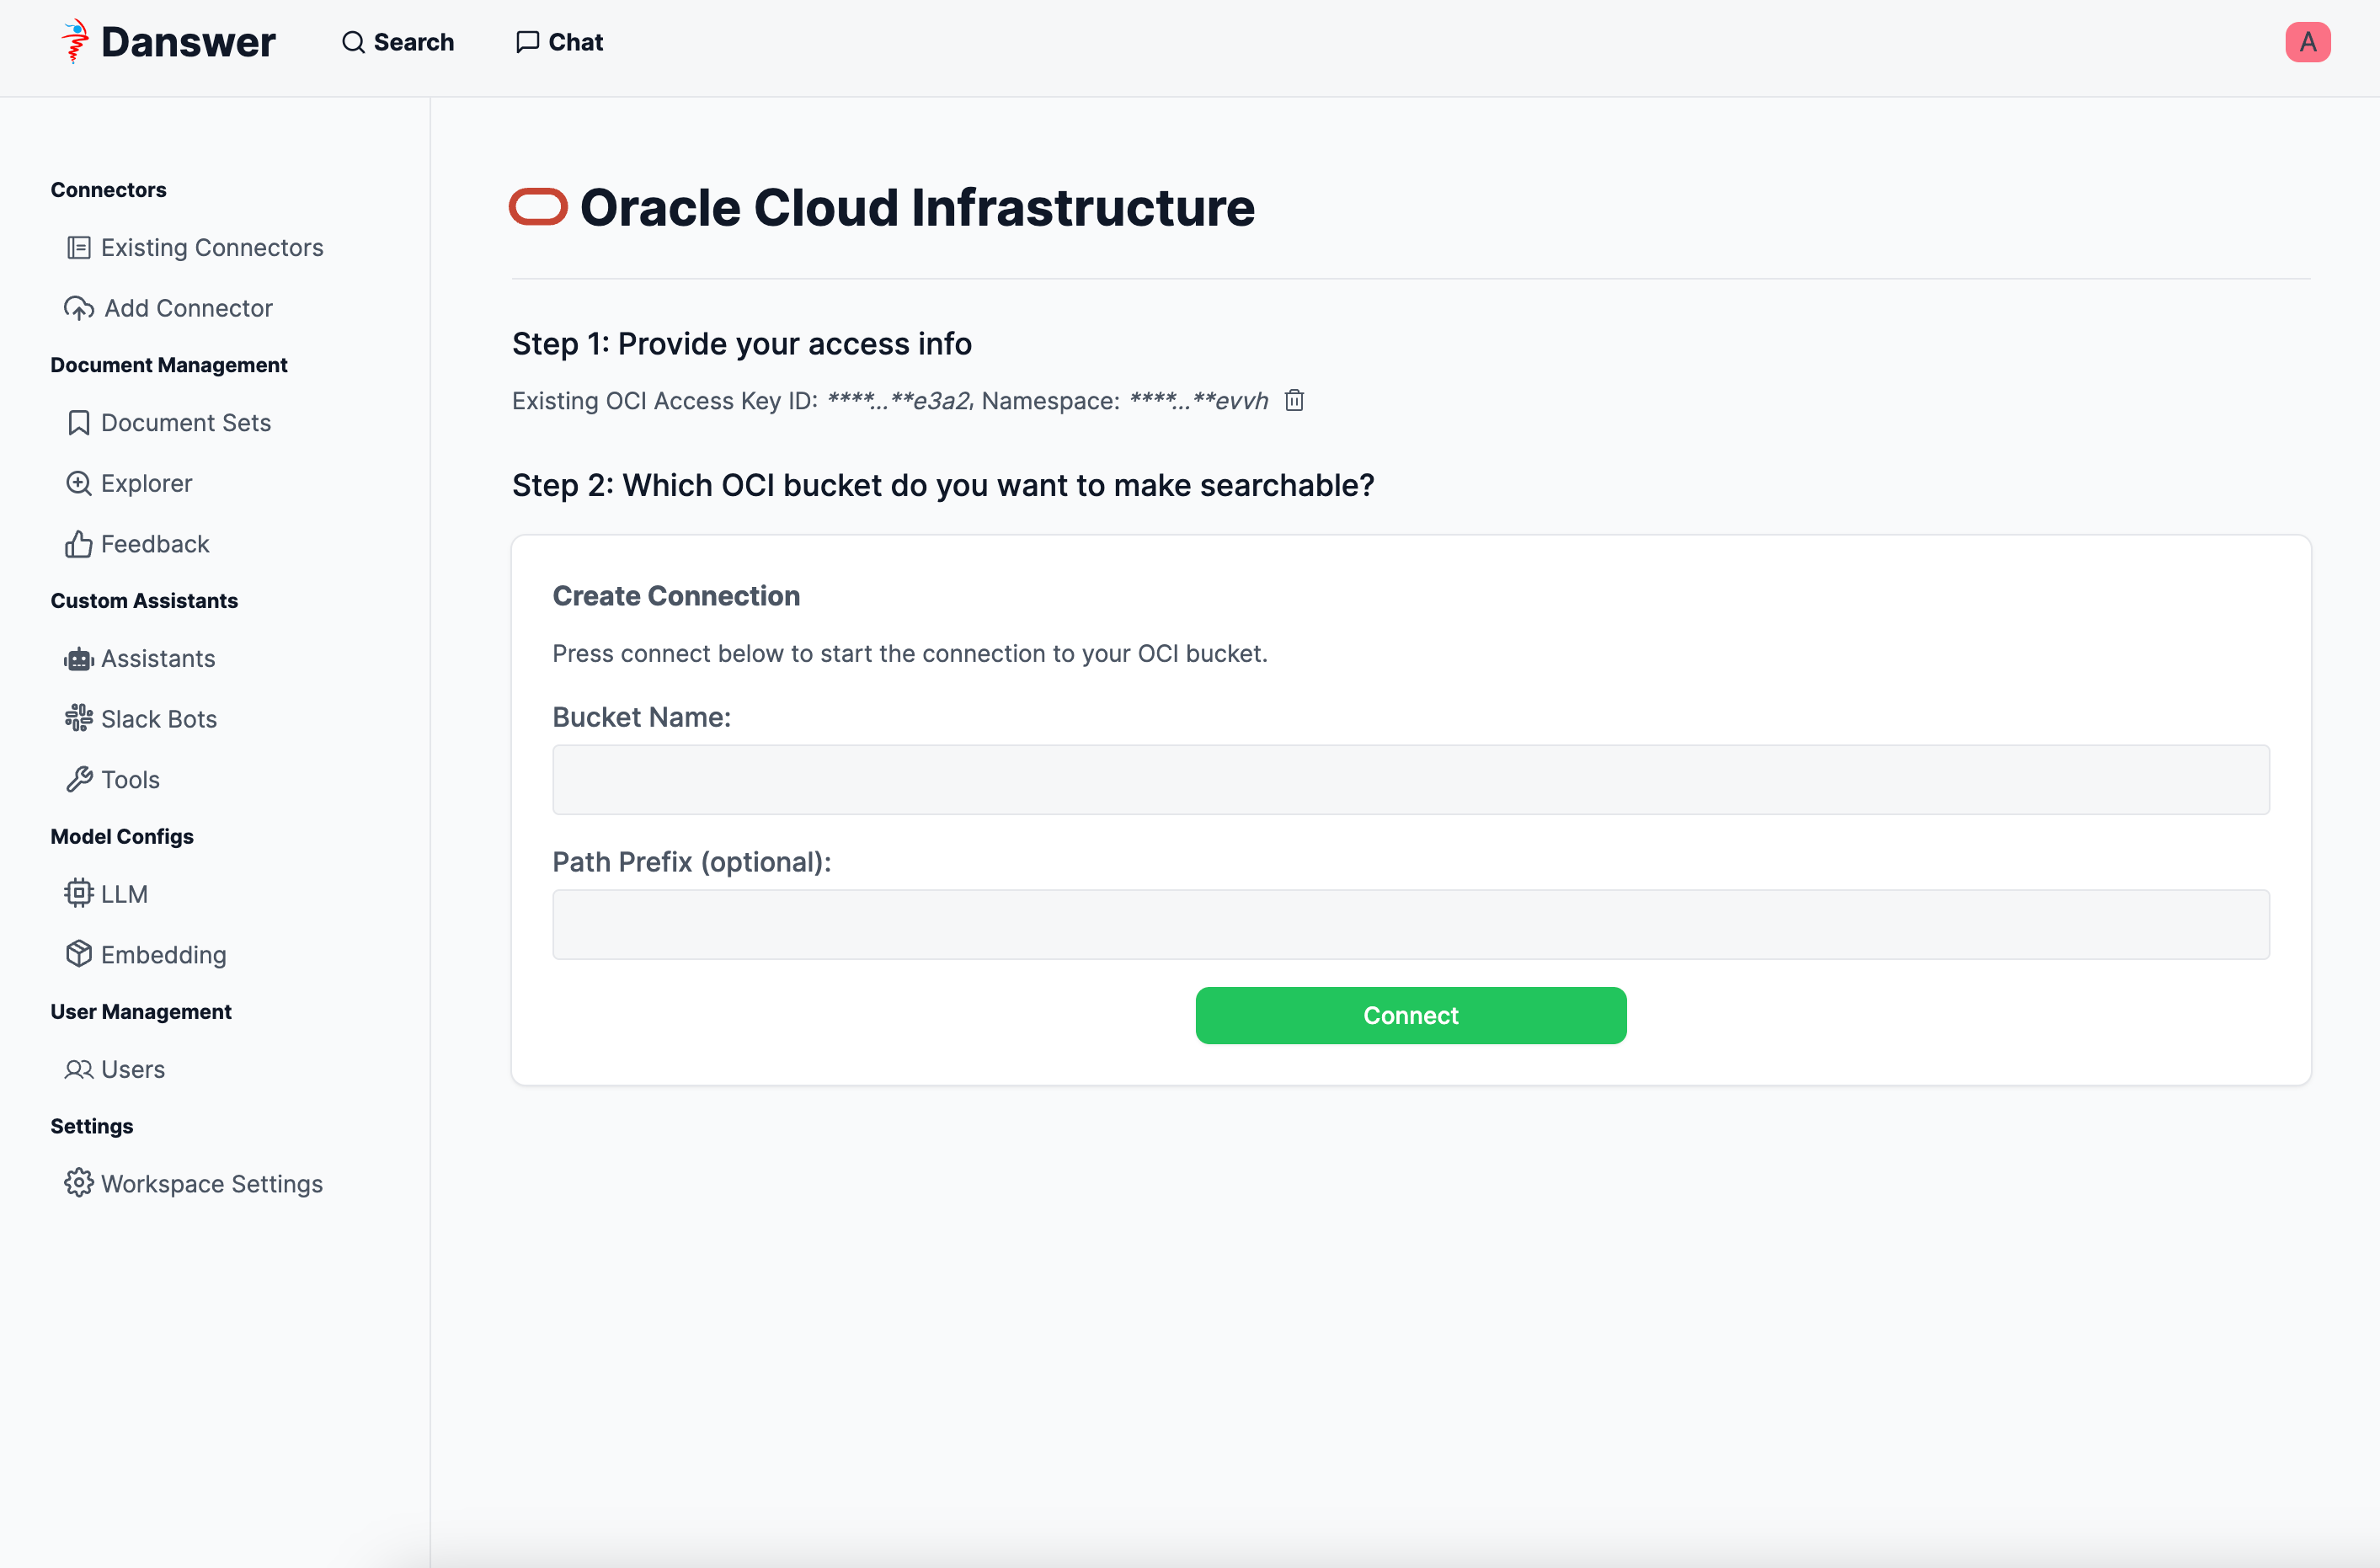Click the 'Custom Assistants' section heading
2380x1568 pixels.
pyautogui.click(x=144, y=601)
